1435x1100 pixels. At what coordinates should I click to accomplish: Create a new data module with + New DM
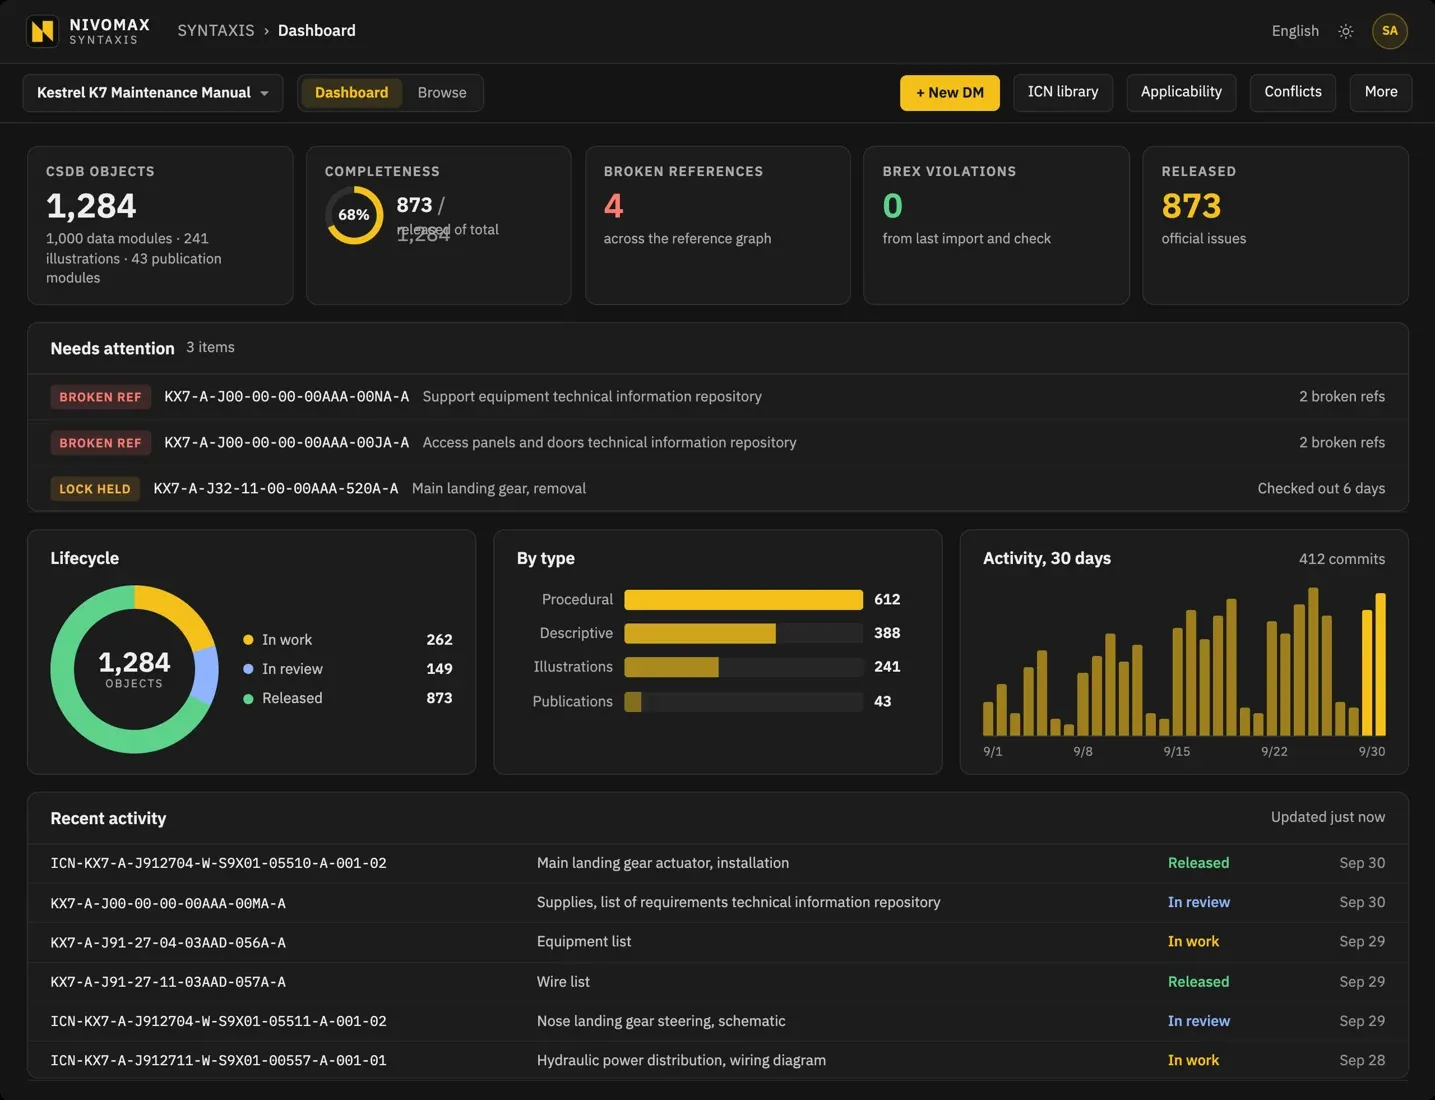tap(950, 93)
